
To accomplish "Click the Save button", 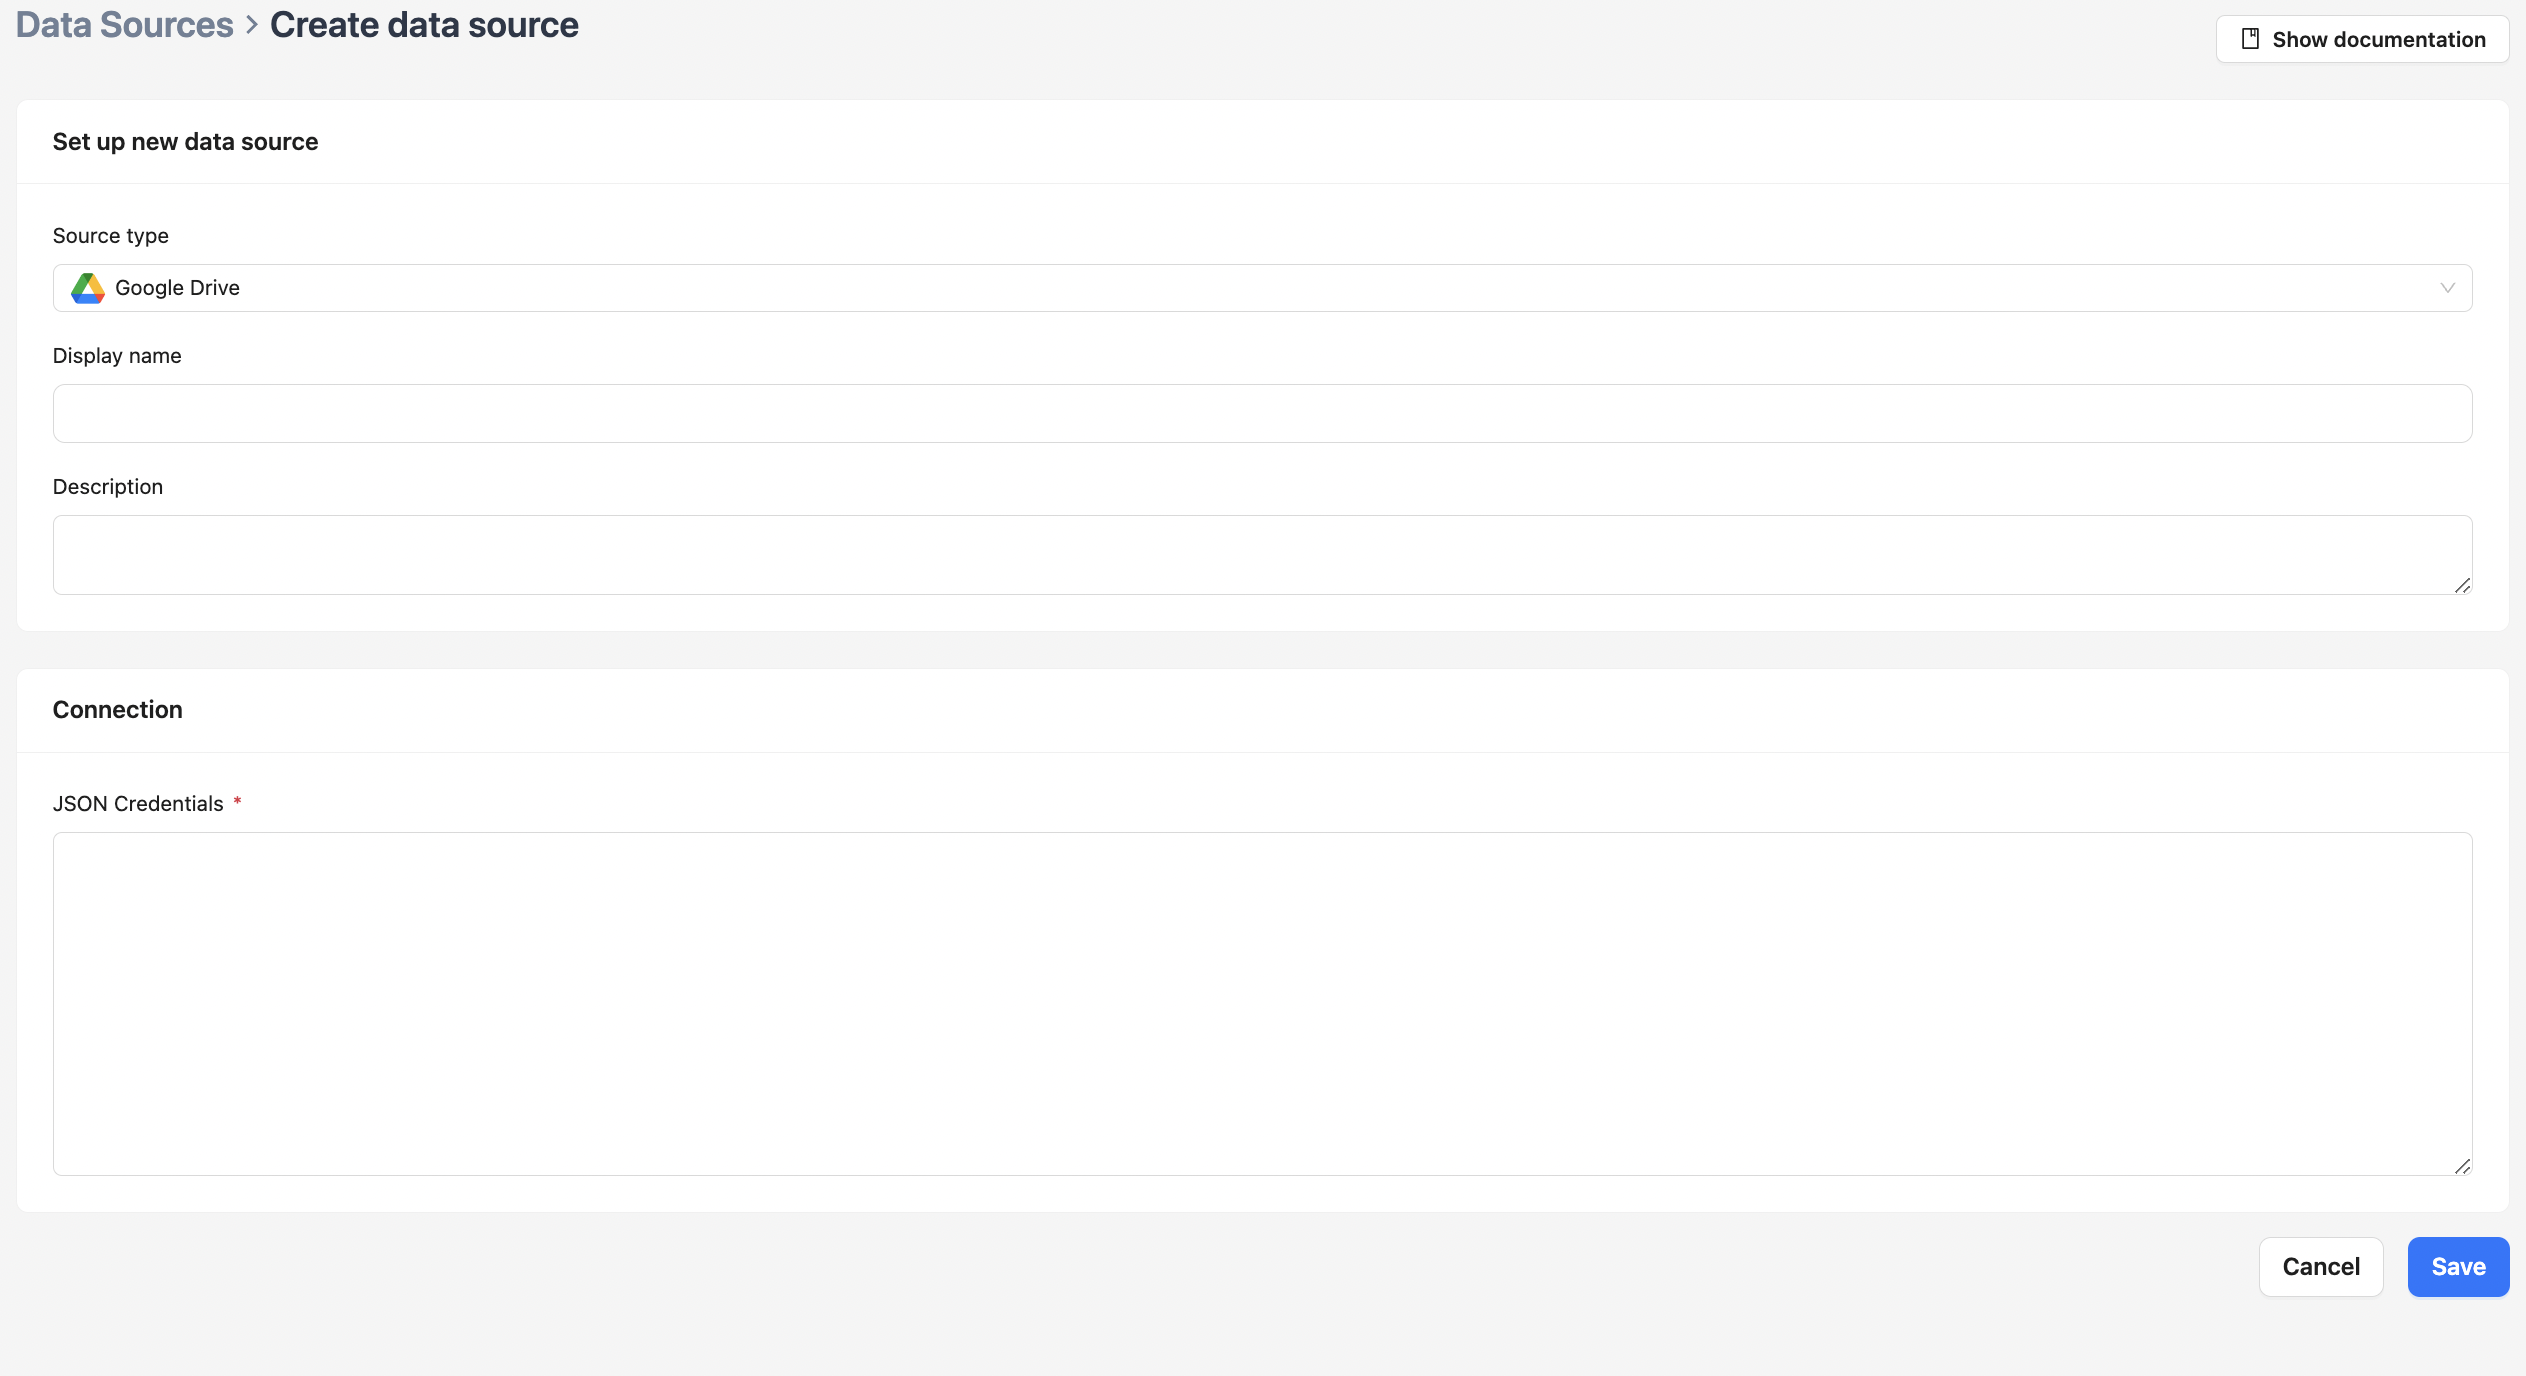I will tap(2457, 1266).
